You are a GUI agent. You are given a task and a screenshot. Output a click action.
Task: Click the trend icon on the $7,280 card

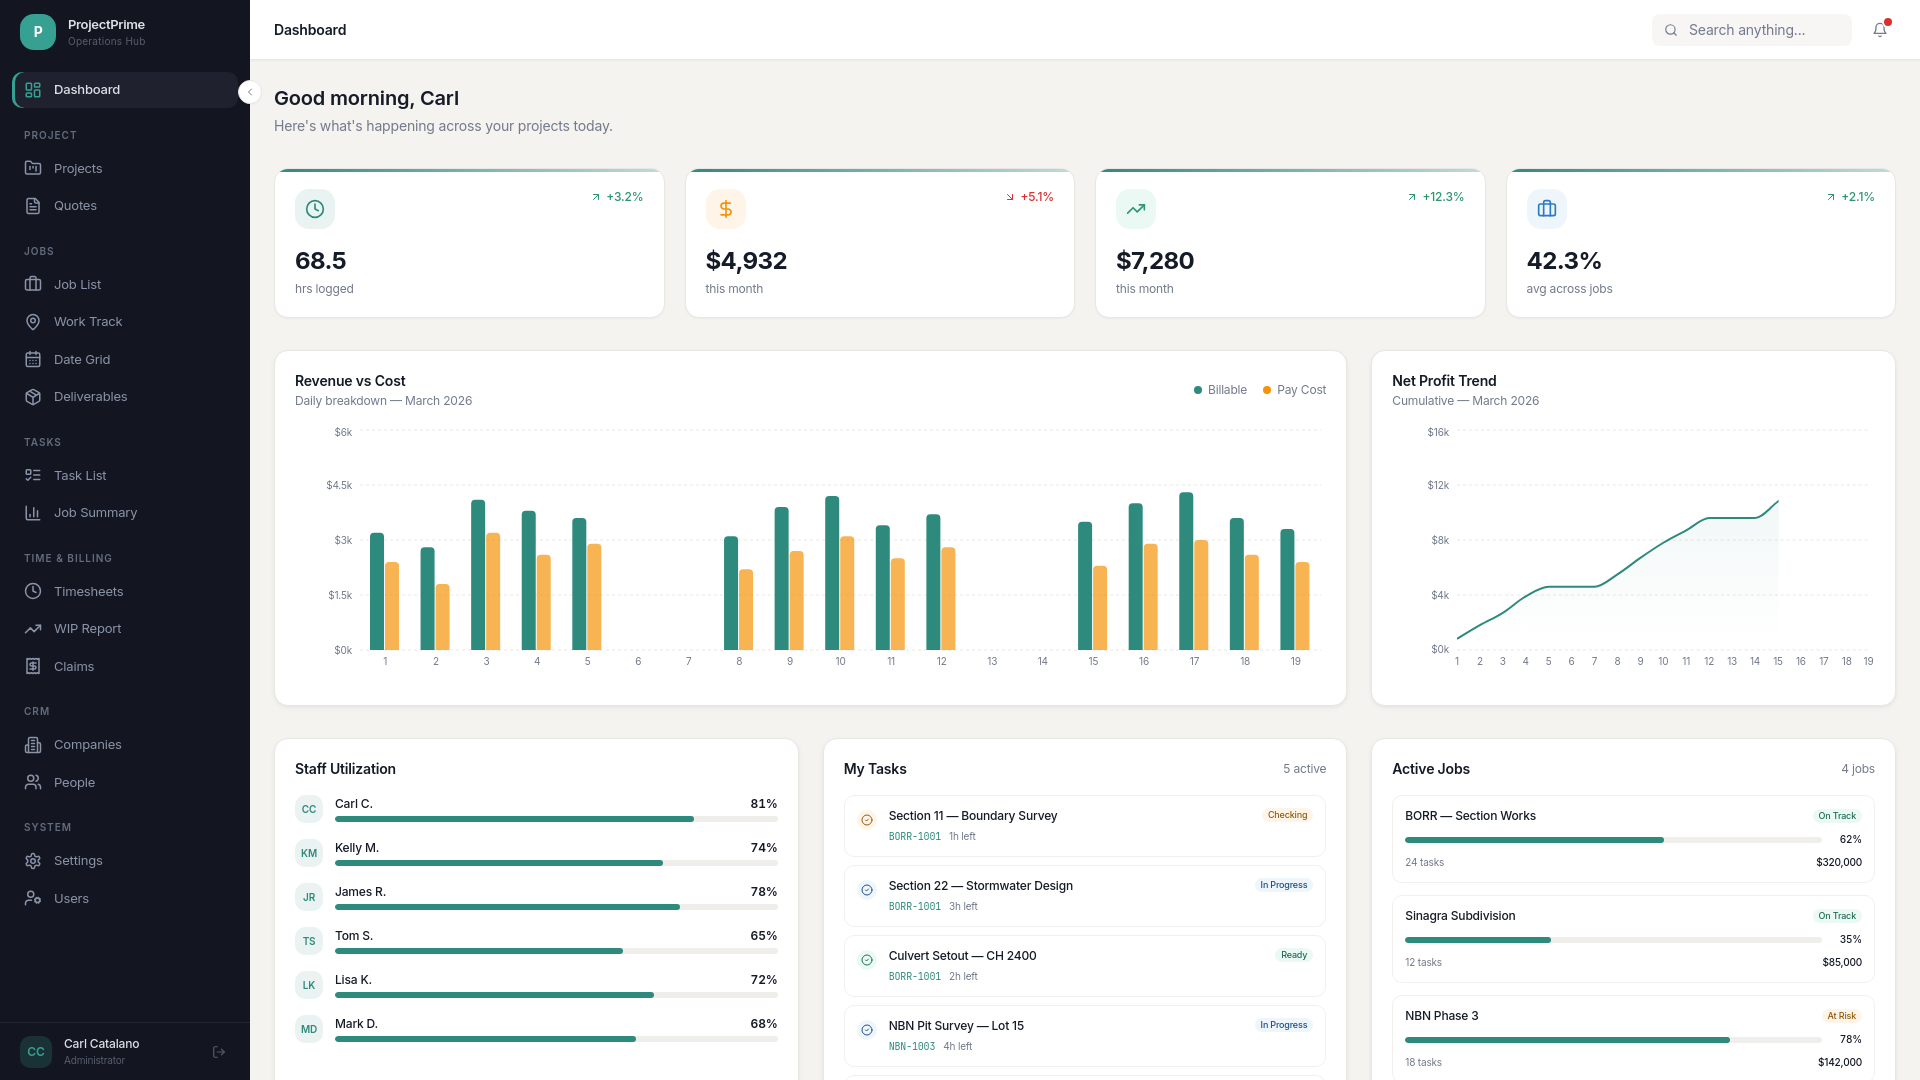1136,209
